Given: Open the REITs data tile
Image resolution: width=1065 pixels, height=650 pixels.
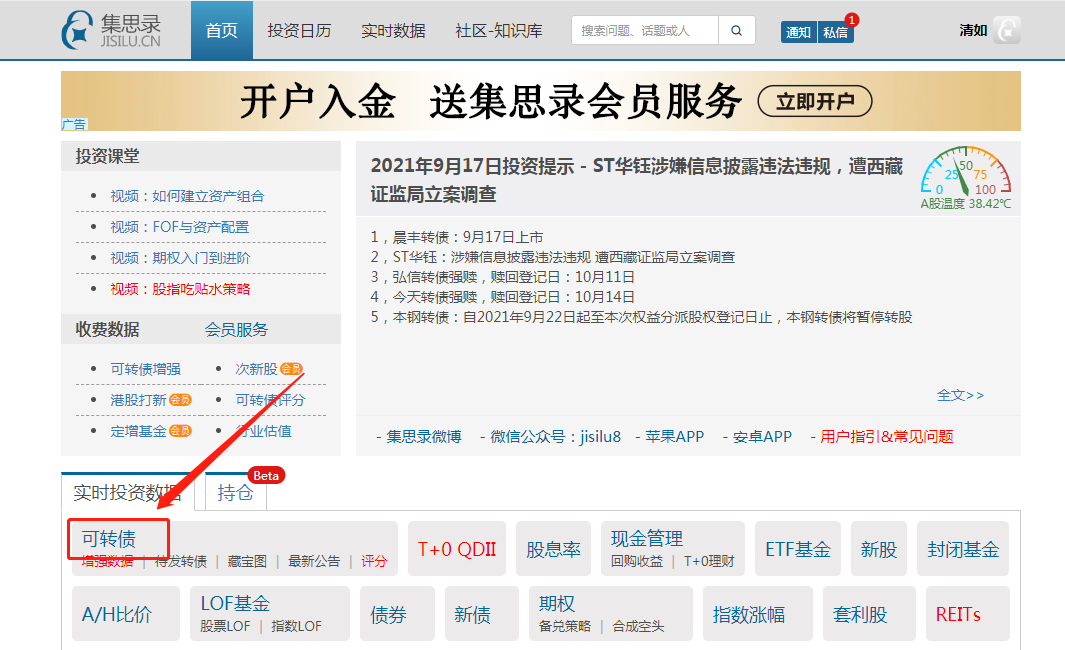Looking at the screenshot, I should point(958,614).
